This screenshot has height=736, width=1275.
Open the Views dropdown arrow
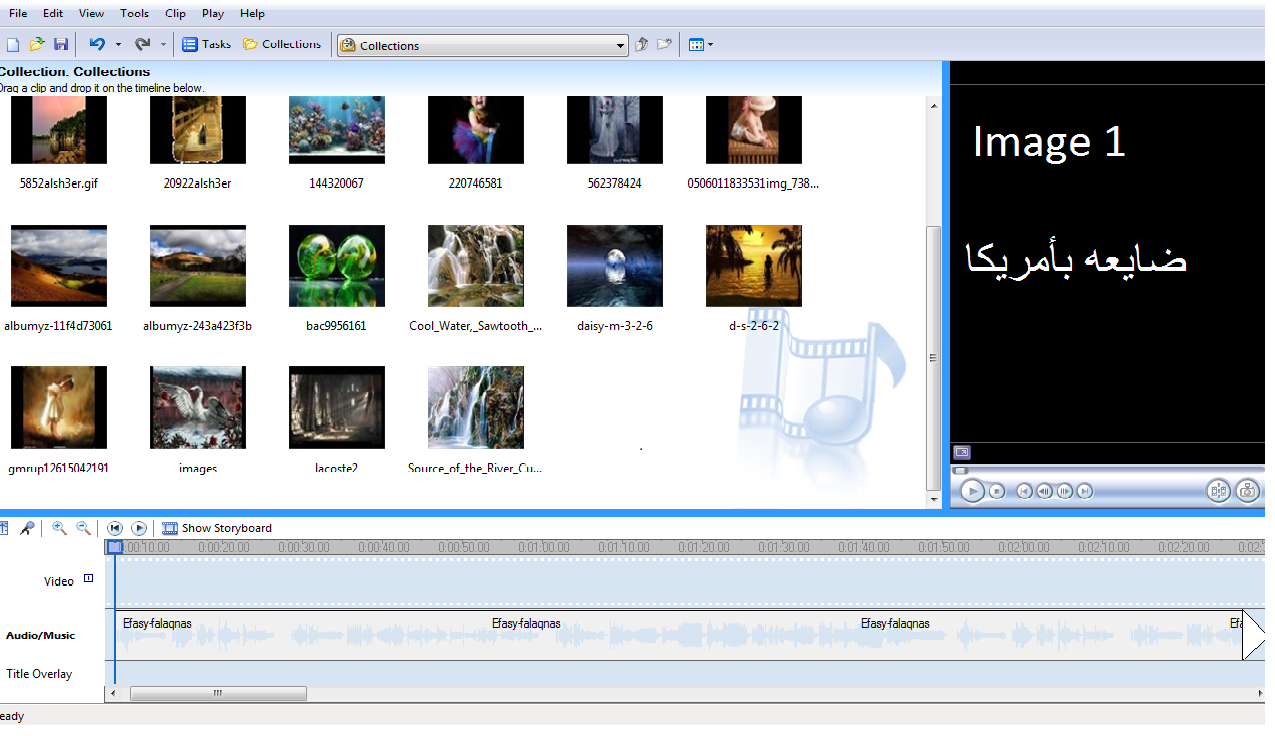point(710,45)
